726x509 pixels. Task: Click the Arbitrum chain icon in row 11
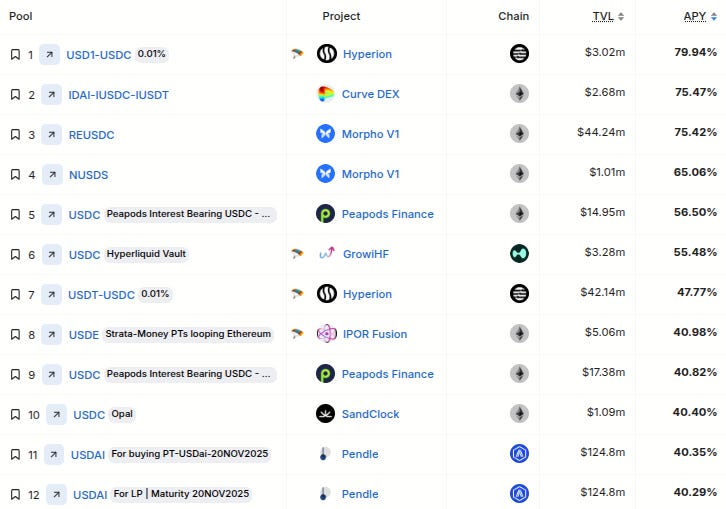[x=519, y=453]
